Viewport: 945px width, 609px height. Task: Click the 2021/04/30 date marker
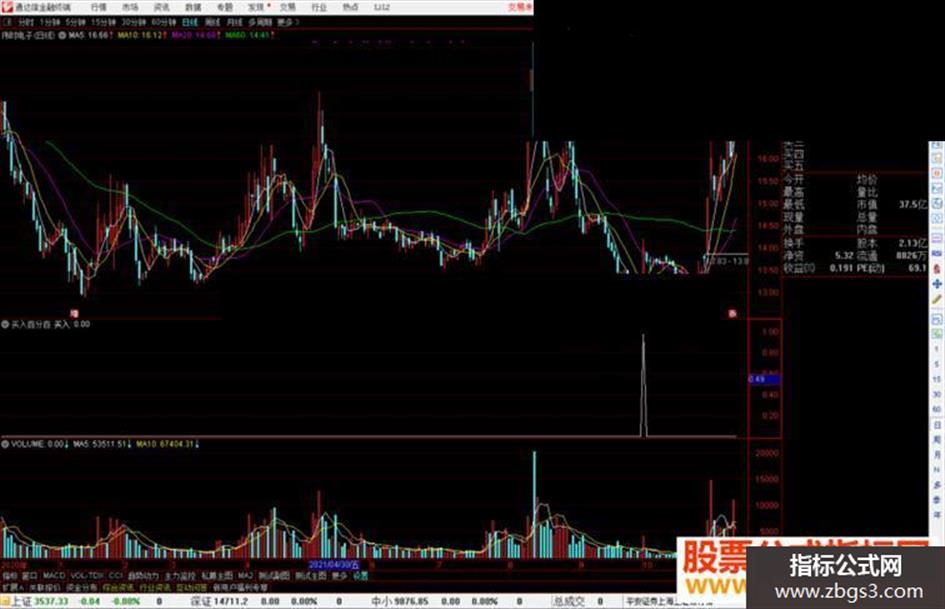(x=334, y=565)
